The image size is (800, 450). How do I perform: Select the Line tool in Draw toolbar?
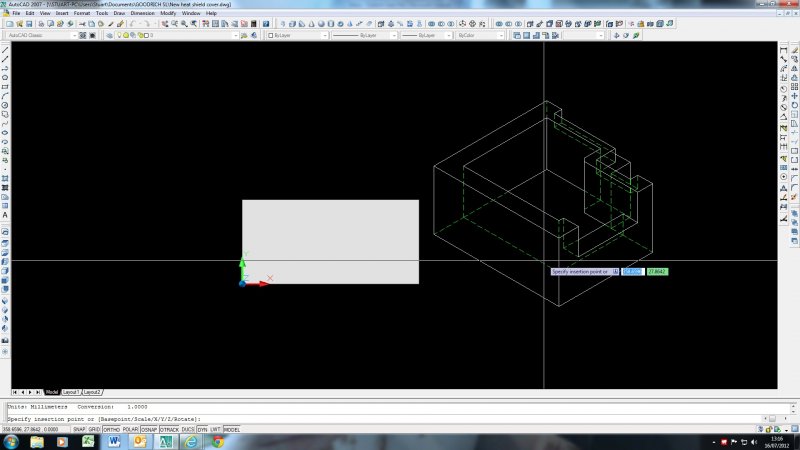(6, 50)
